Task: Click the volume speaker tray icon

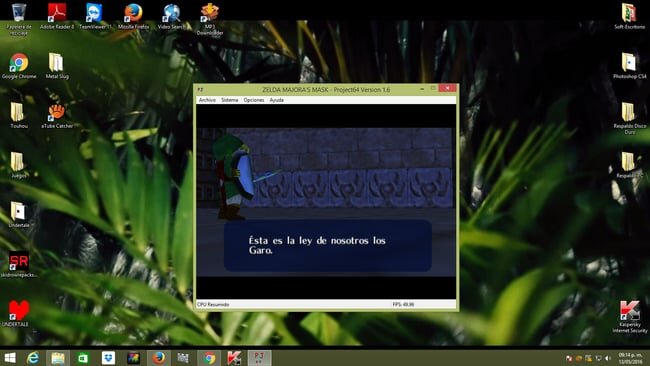Action: (x=608, y=358)
